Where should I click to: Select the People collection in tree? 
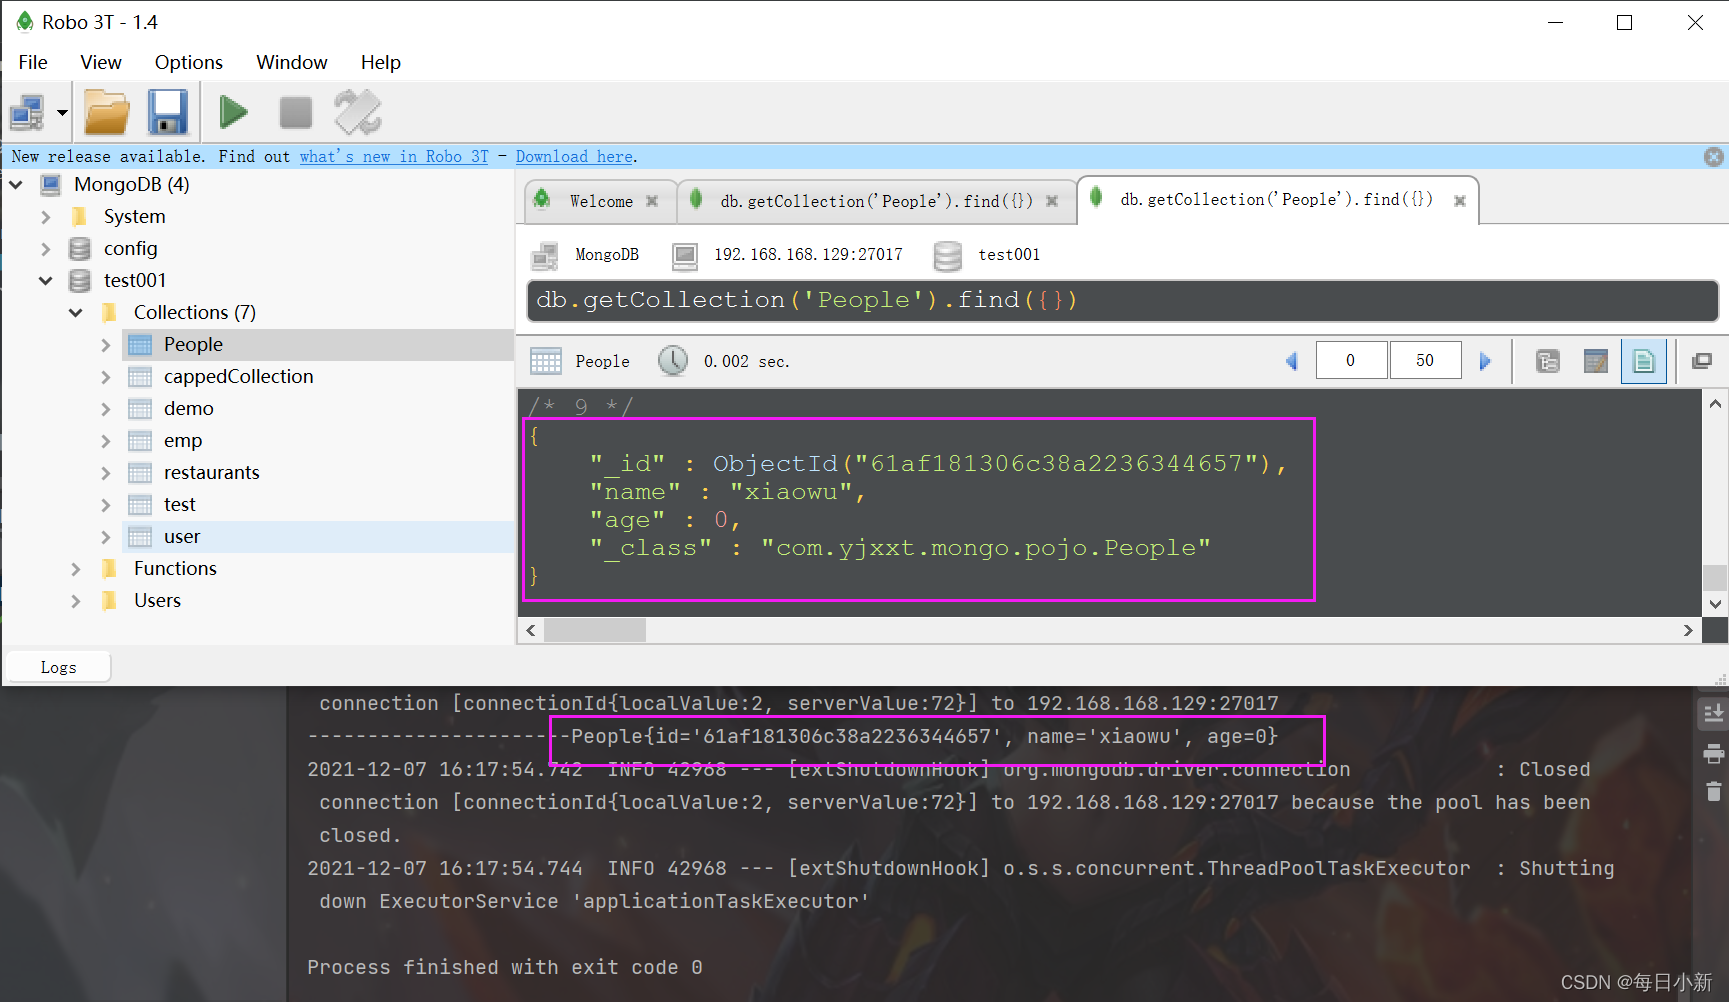193,345
